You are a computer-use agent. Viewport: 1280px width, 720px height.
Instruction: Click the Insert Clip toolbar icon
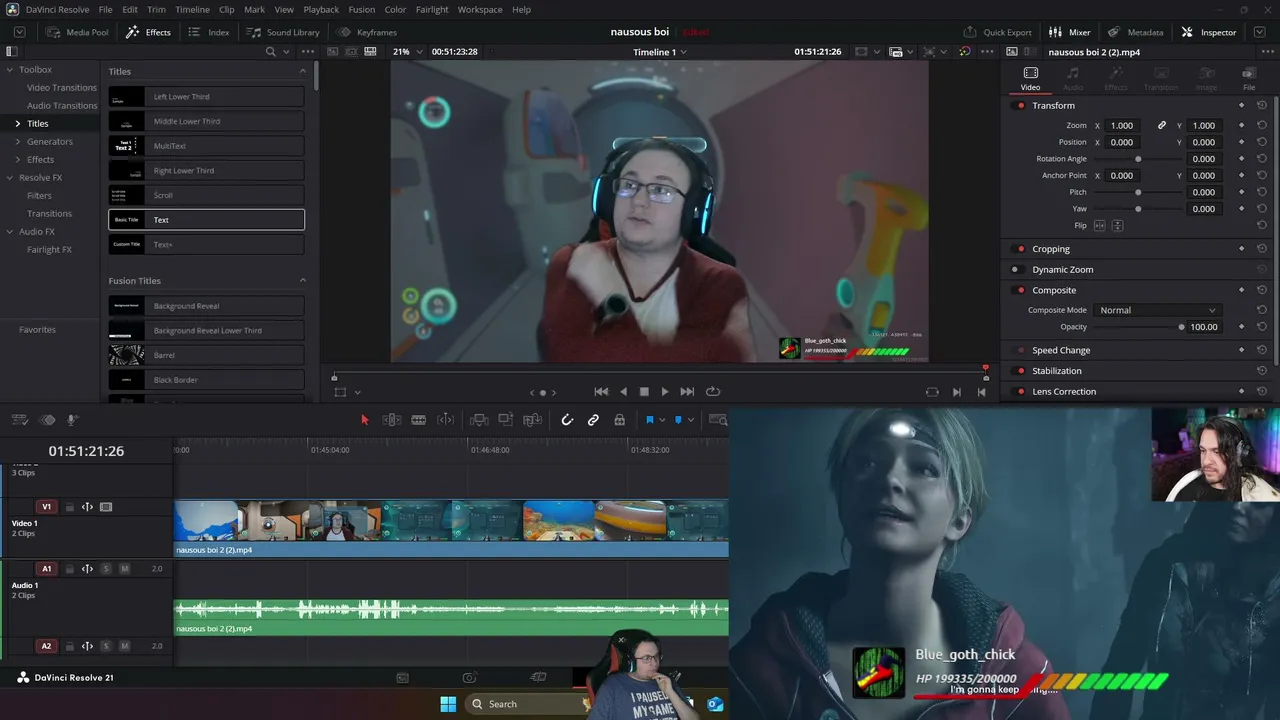[479, 420]
